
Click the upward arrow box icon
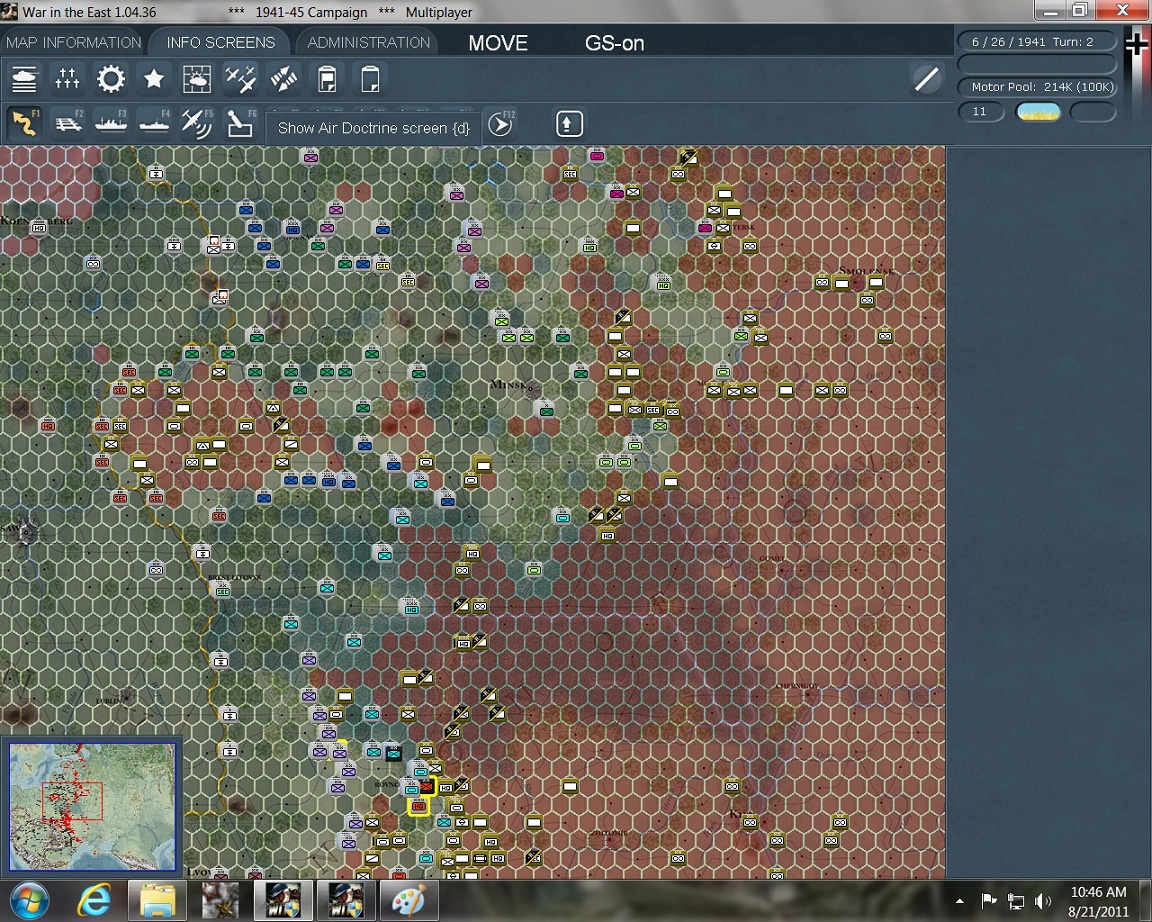569,124
